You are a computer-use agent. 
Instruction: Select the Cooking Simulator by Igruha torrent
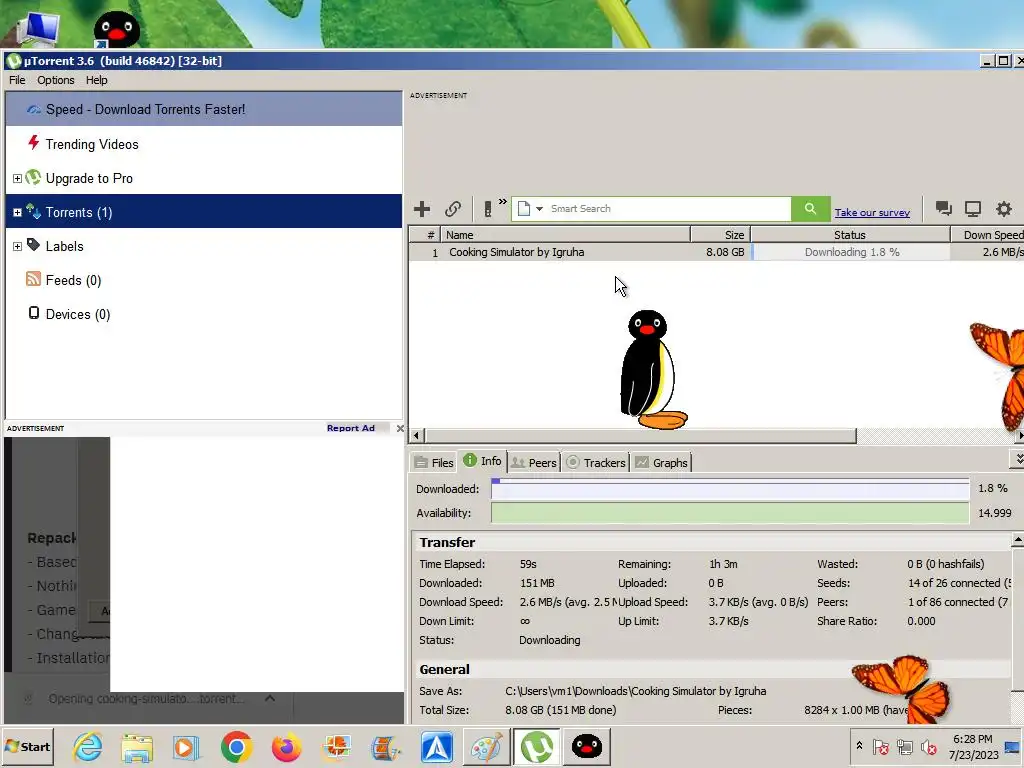click(x=517, y=252)
